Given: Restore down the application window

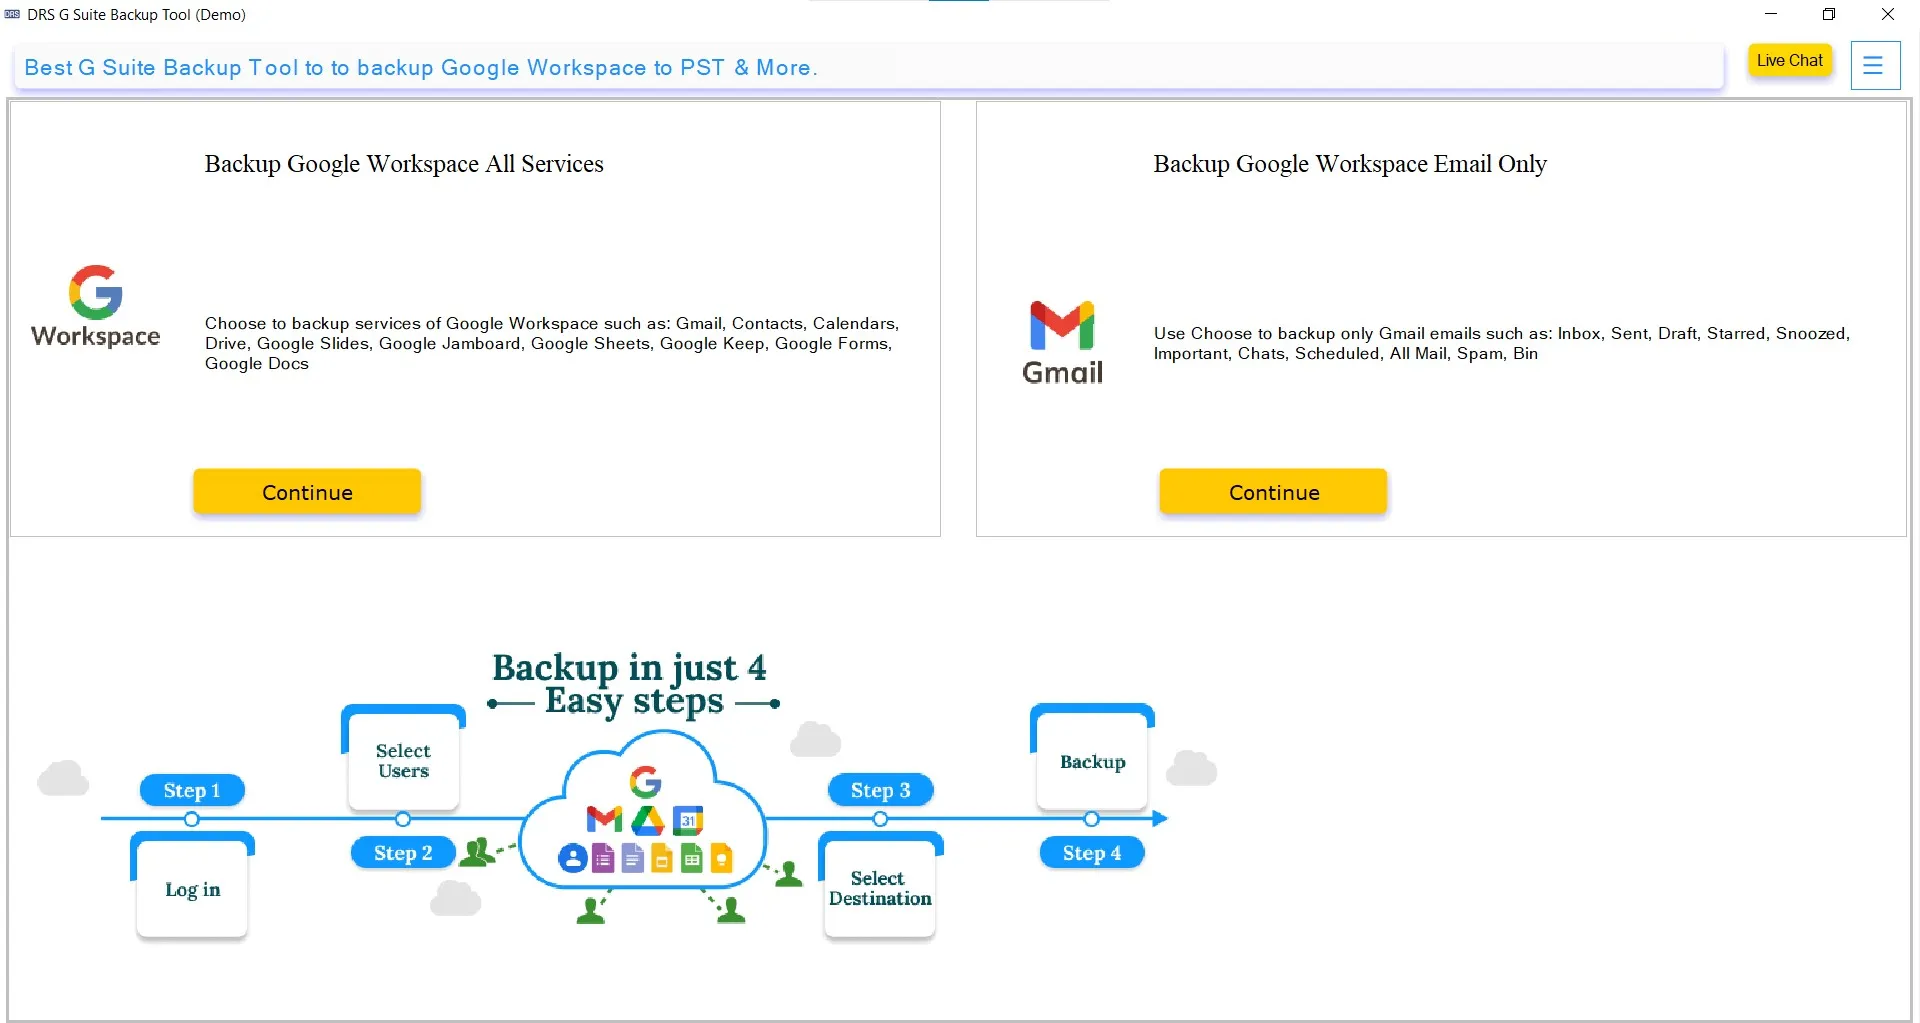Looking at the screenshot, I should (x=1829, y=14).
